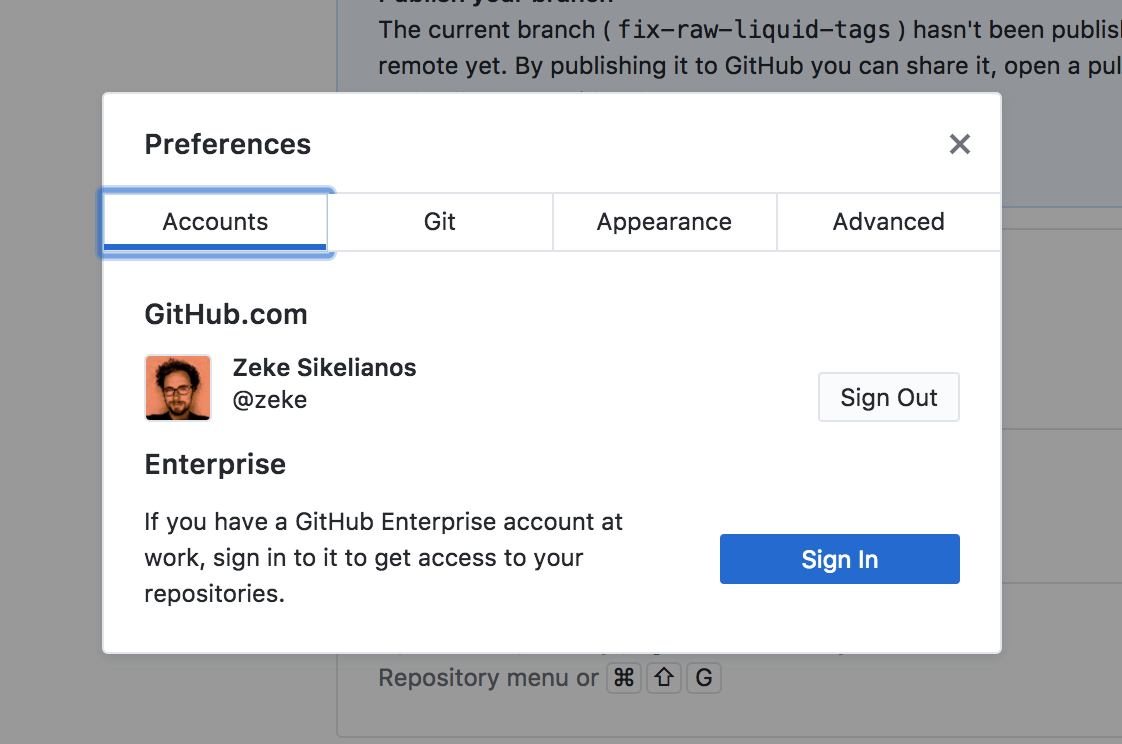Click the Enterprise sign-in description text
Screen dimensions: 1122x744
tap(383, 557)
